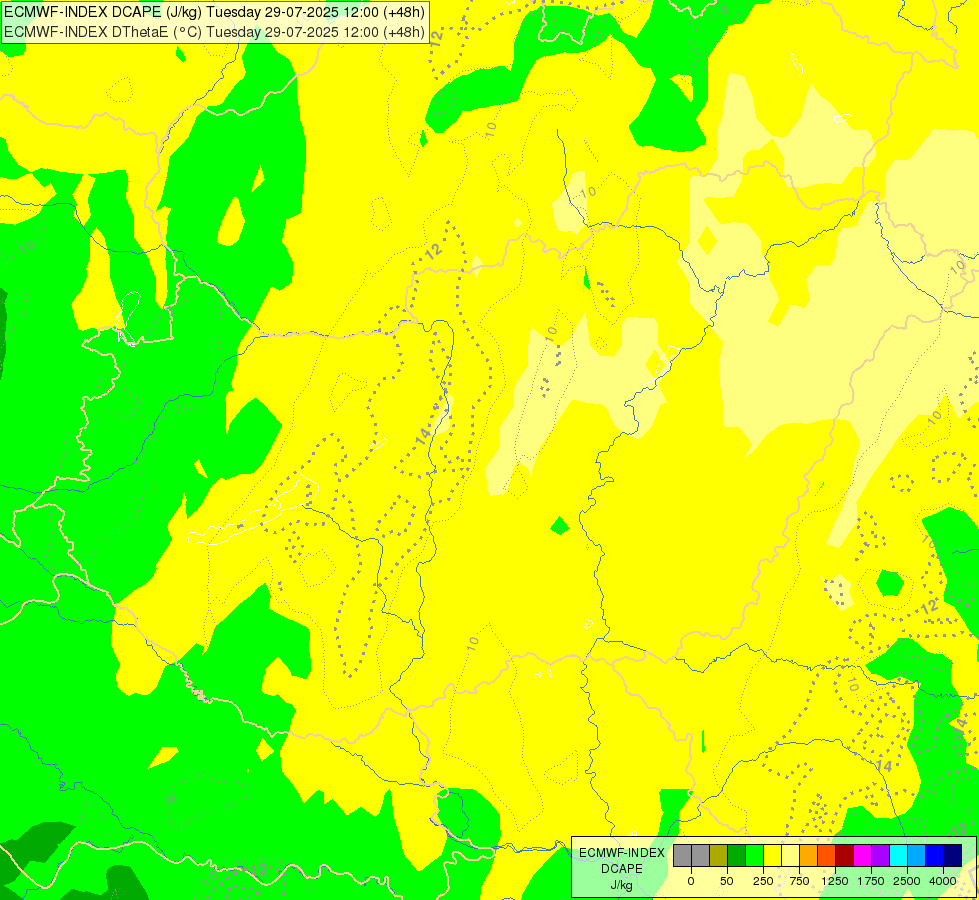Click the 50 legend scale value
The width and height of the screenshot is (979, 900).
[727, 881]
